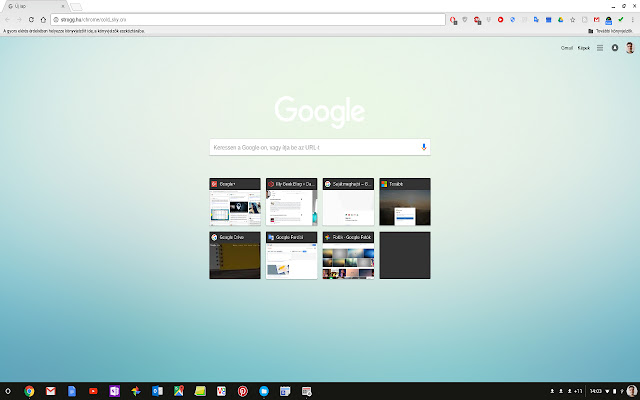This screenshot has width=640, height=400.
Task: Open the További könyvjelzők bookmarks folder
Action: click(610, 31)
